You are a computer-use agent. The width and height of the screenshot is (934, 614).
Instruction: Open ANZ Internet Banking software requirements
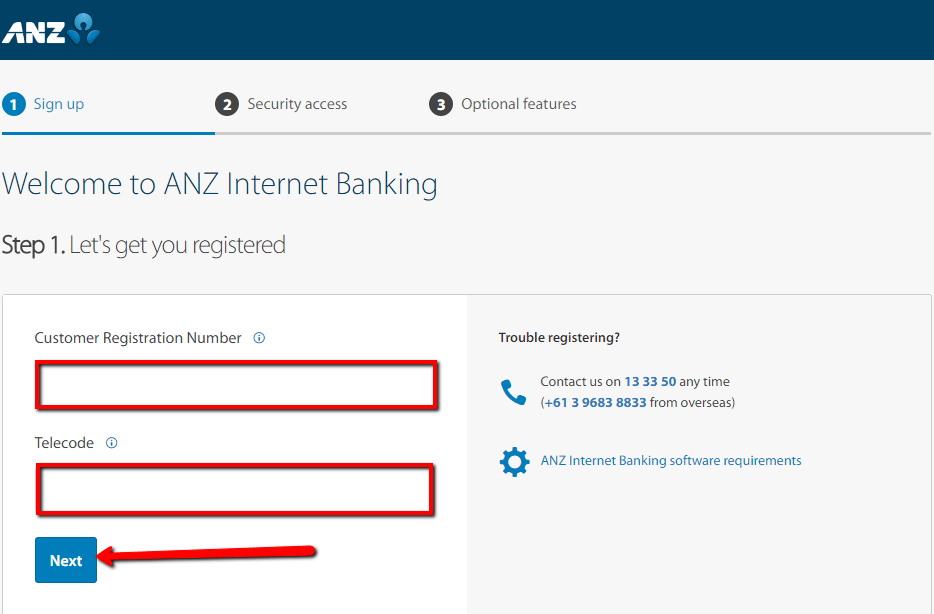coord(671,461)
